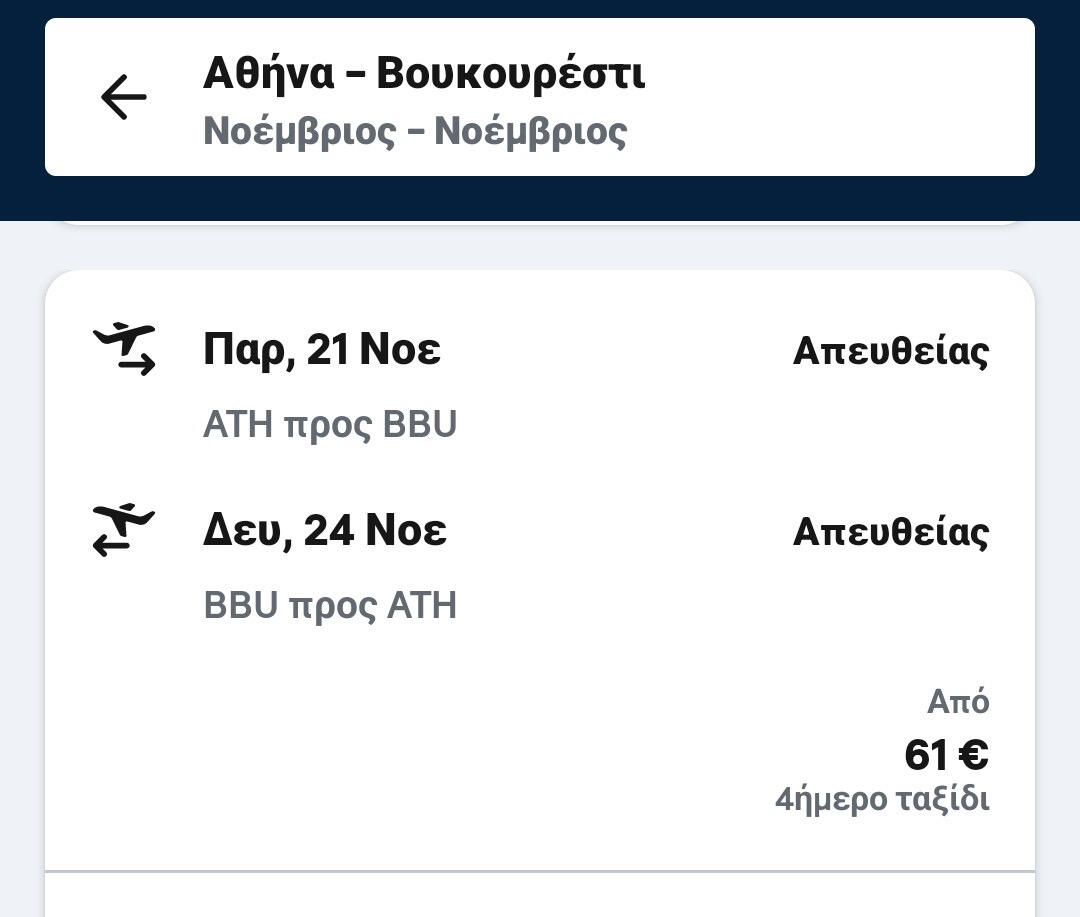Click the outbound departure plane icon
1080x917 pixels.
[125, 349]
